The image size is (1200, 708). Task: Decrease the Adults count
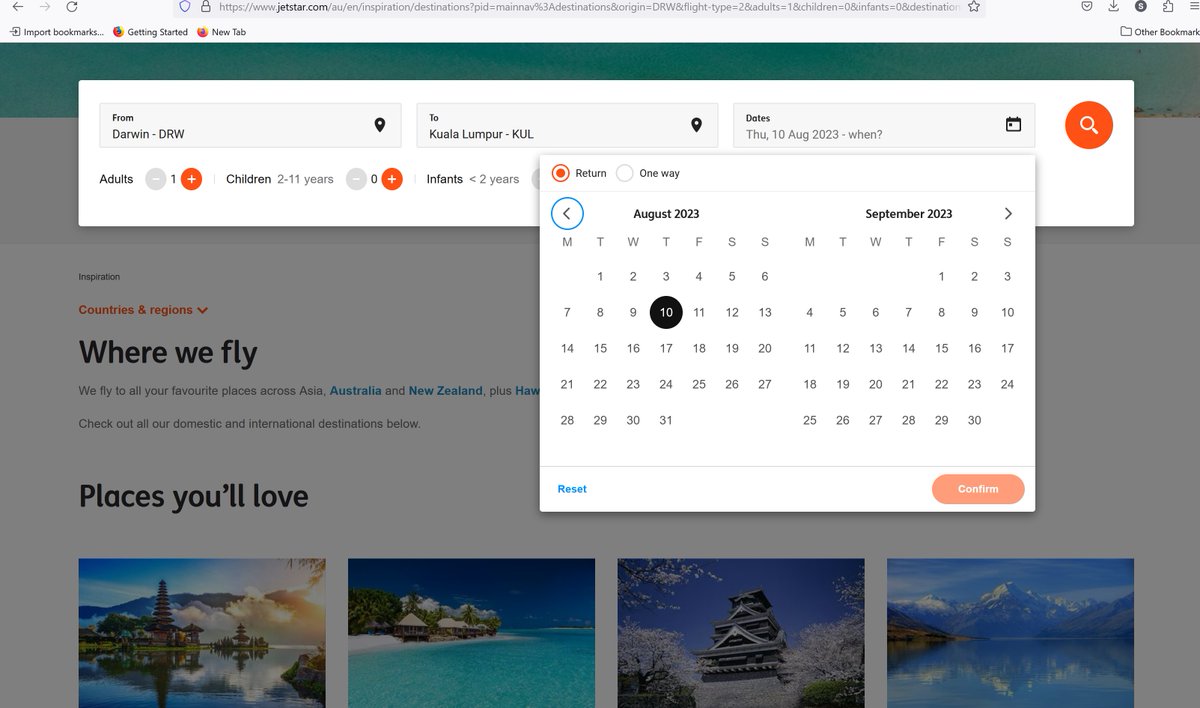pyautogui.click(x=156, y=179)
